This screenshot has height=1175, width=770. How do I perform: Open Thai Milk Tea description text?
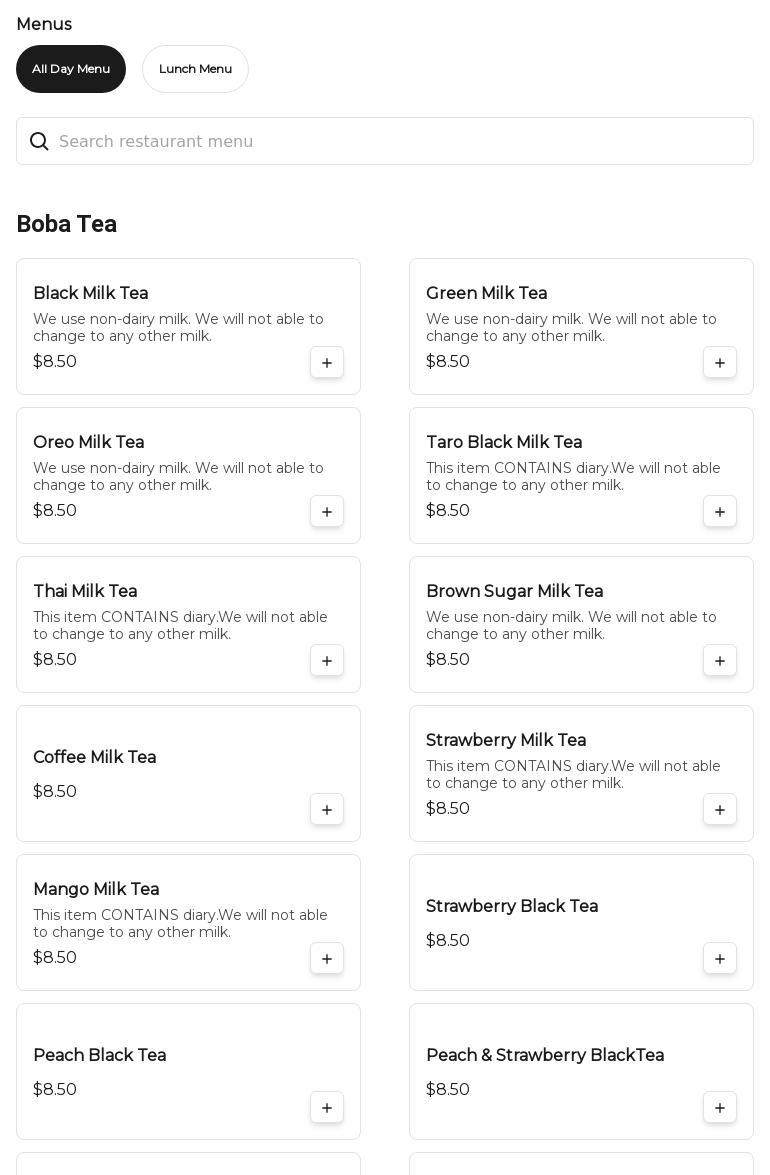tap(180, 625)
